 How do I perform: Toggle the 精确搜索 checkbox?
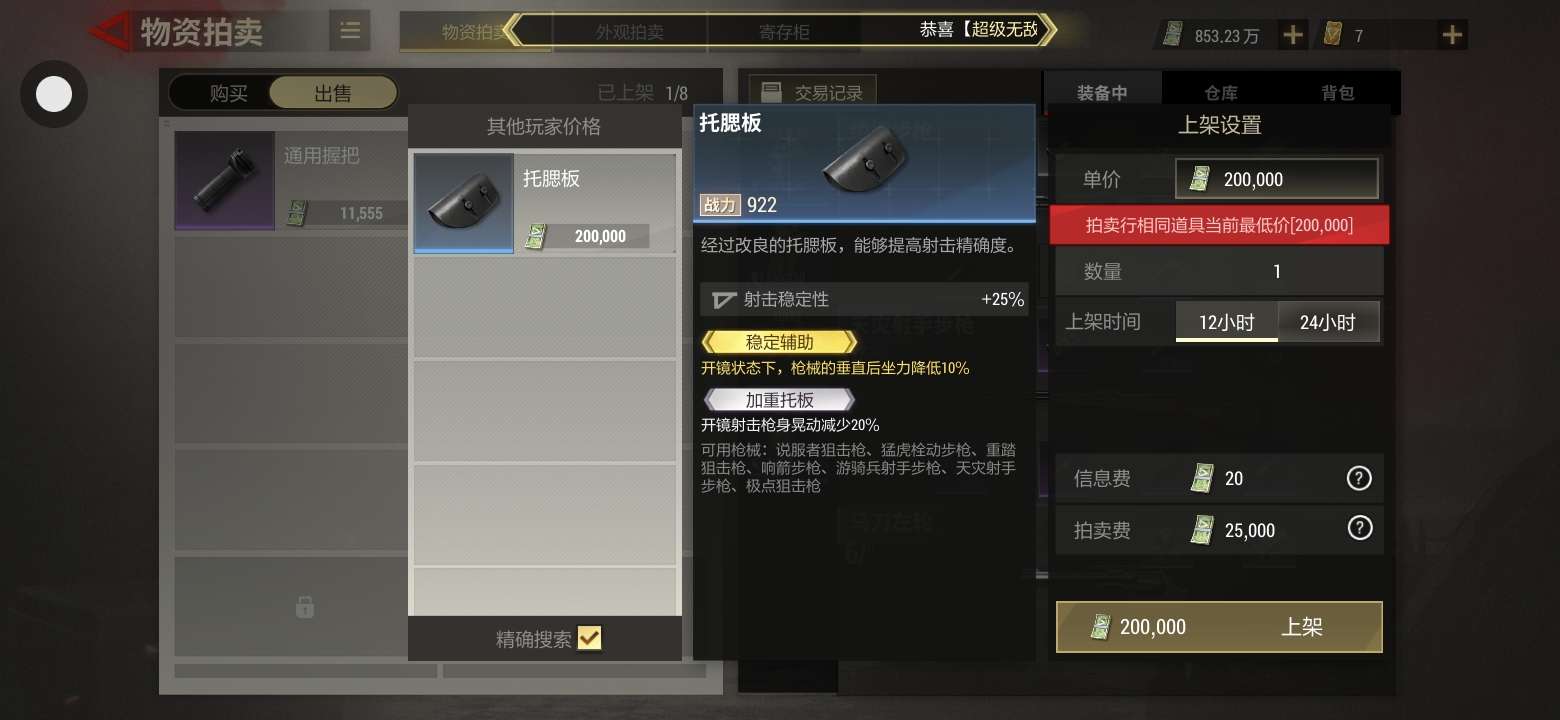[589, 638]
